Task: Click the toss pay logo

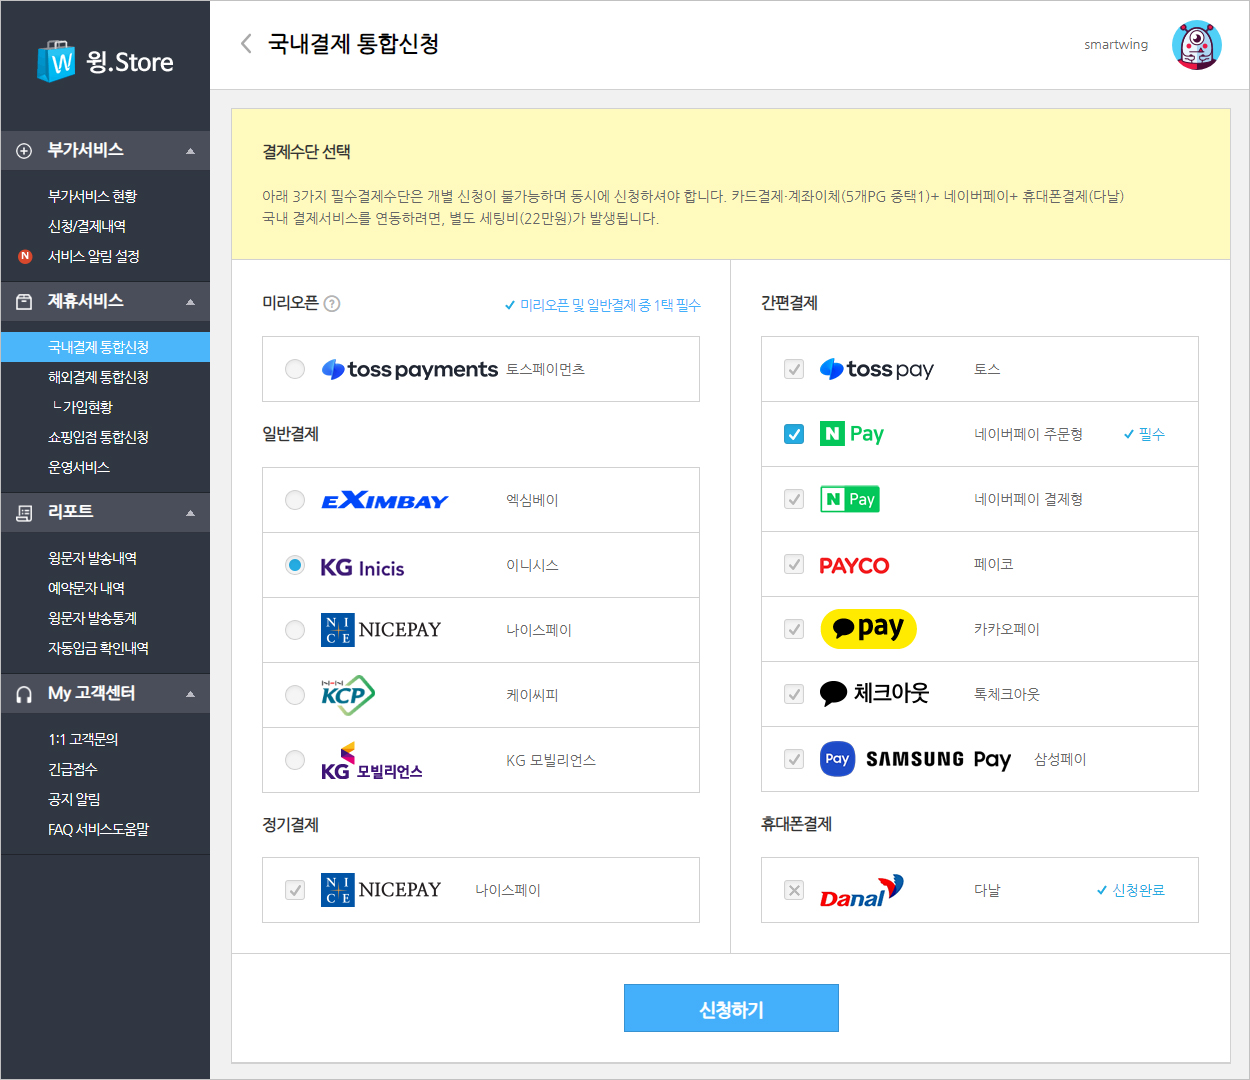Action: tap(877, 369)
